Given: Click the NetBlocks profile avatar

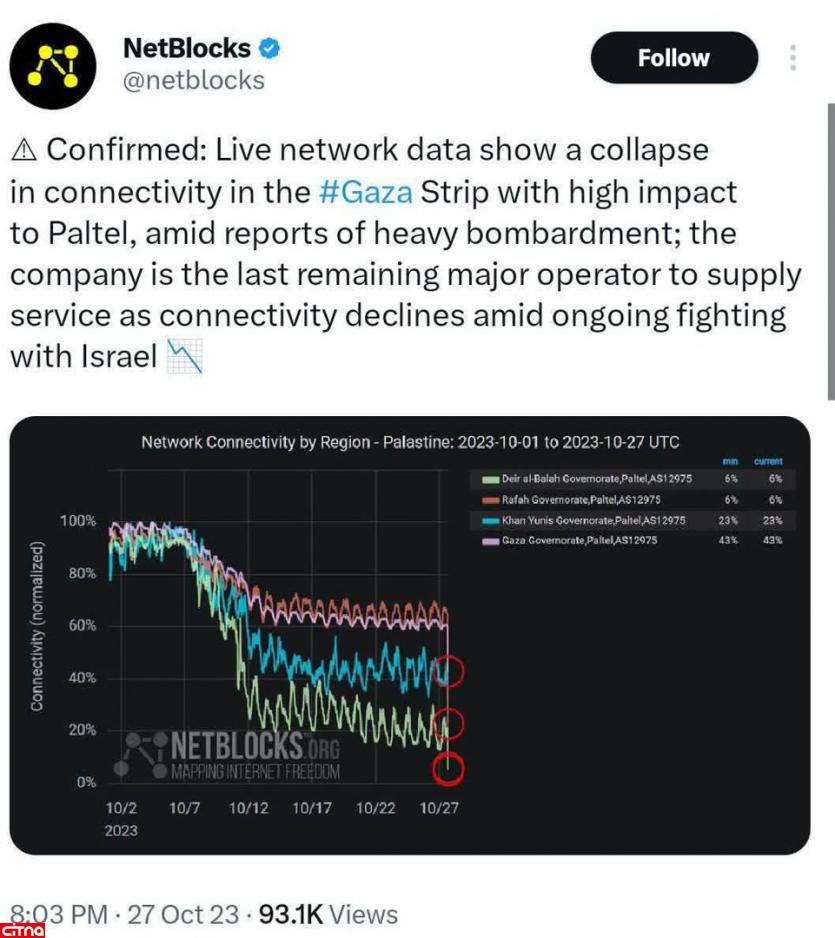Looking at the screenshot, I should pyautogui.click(x=52, y=66).
